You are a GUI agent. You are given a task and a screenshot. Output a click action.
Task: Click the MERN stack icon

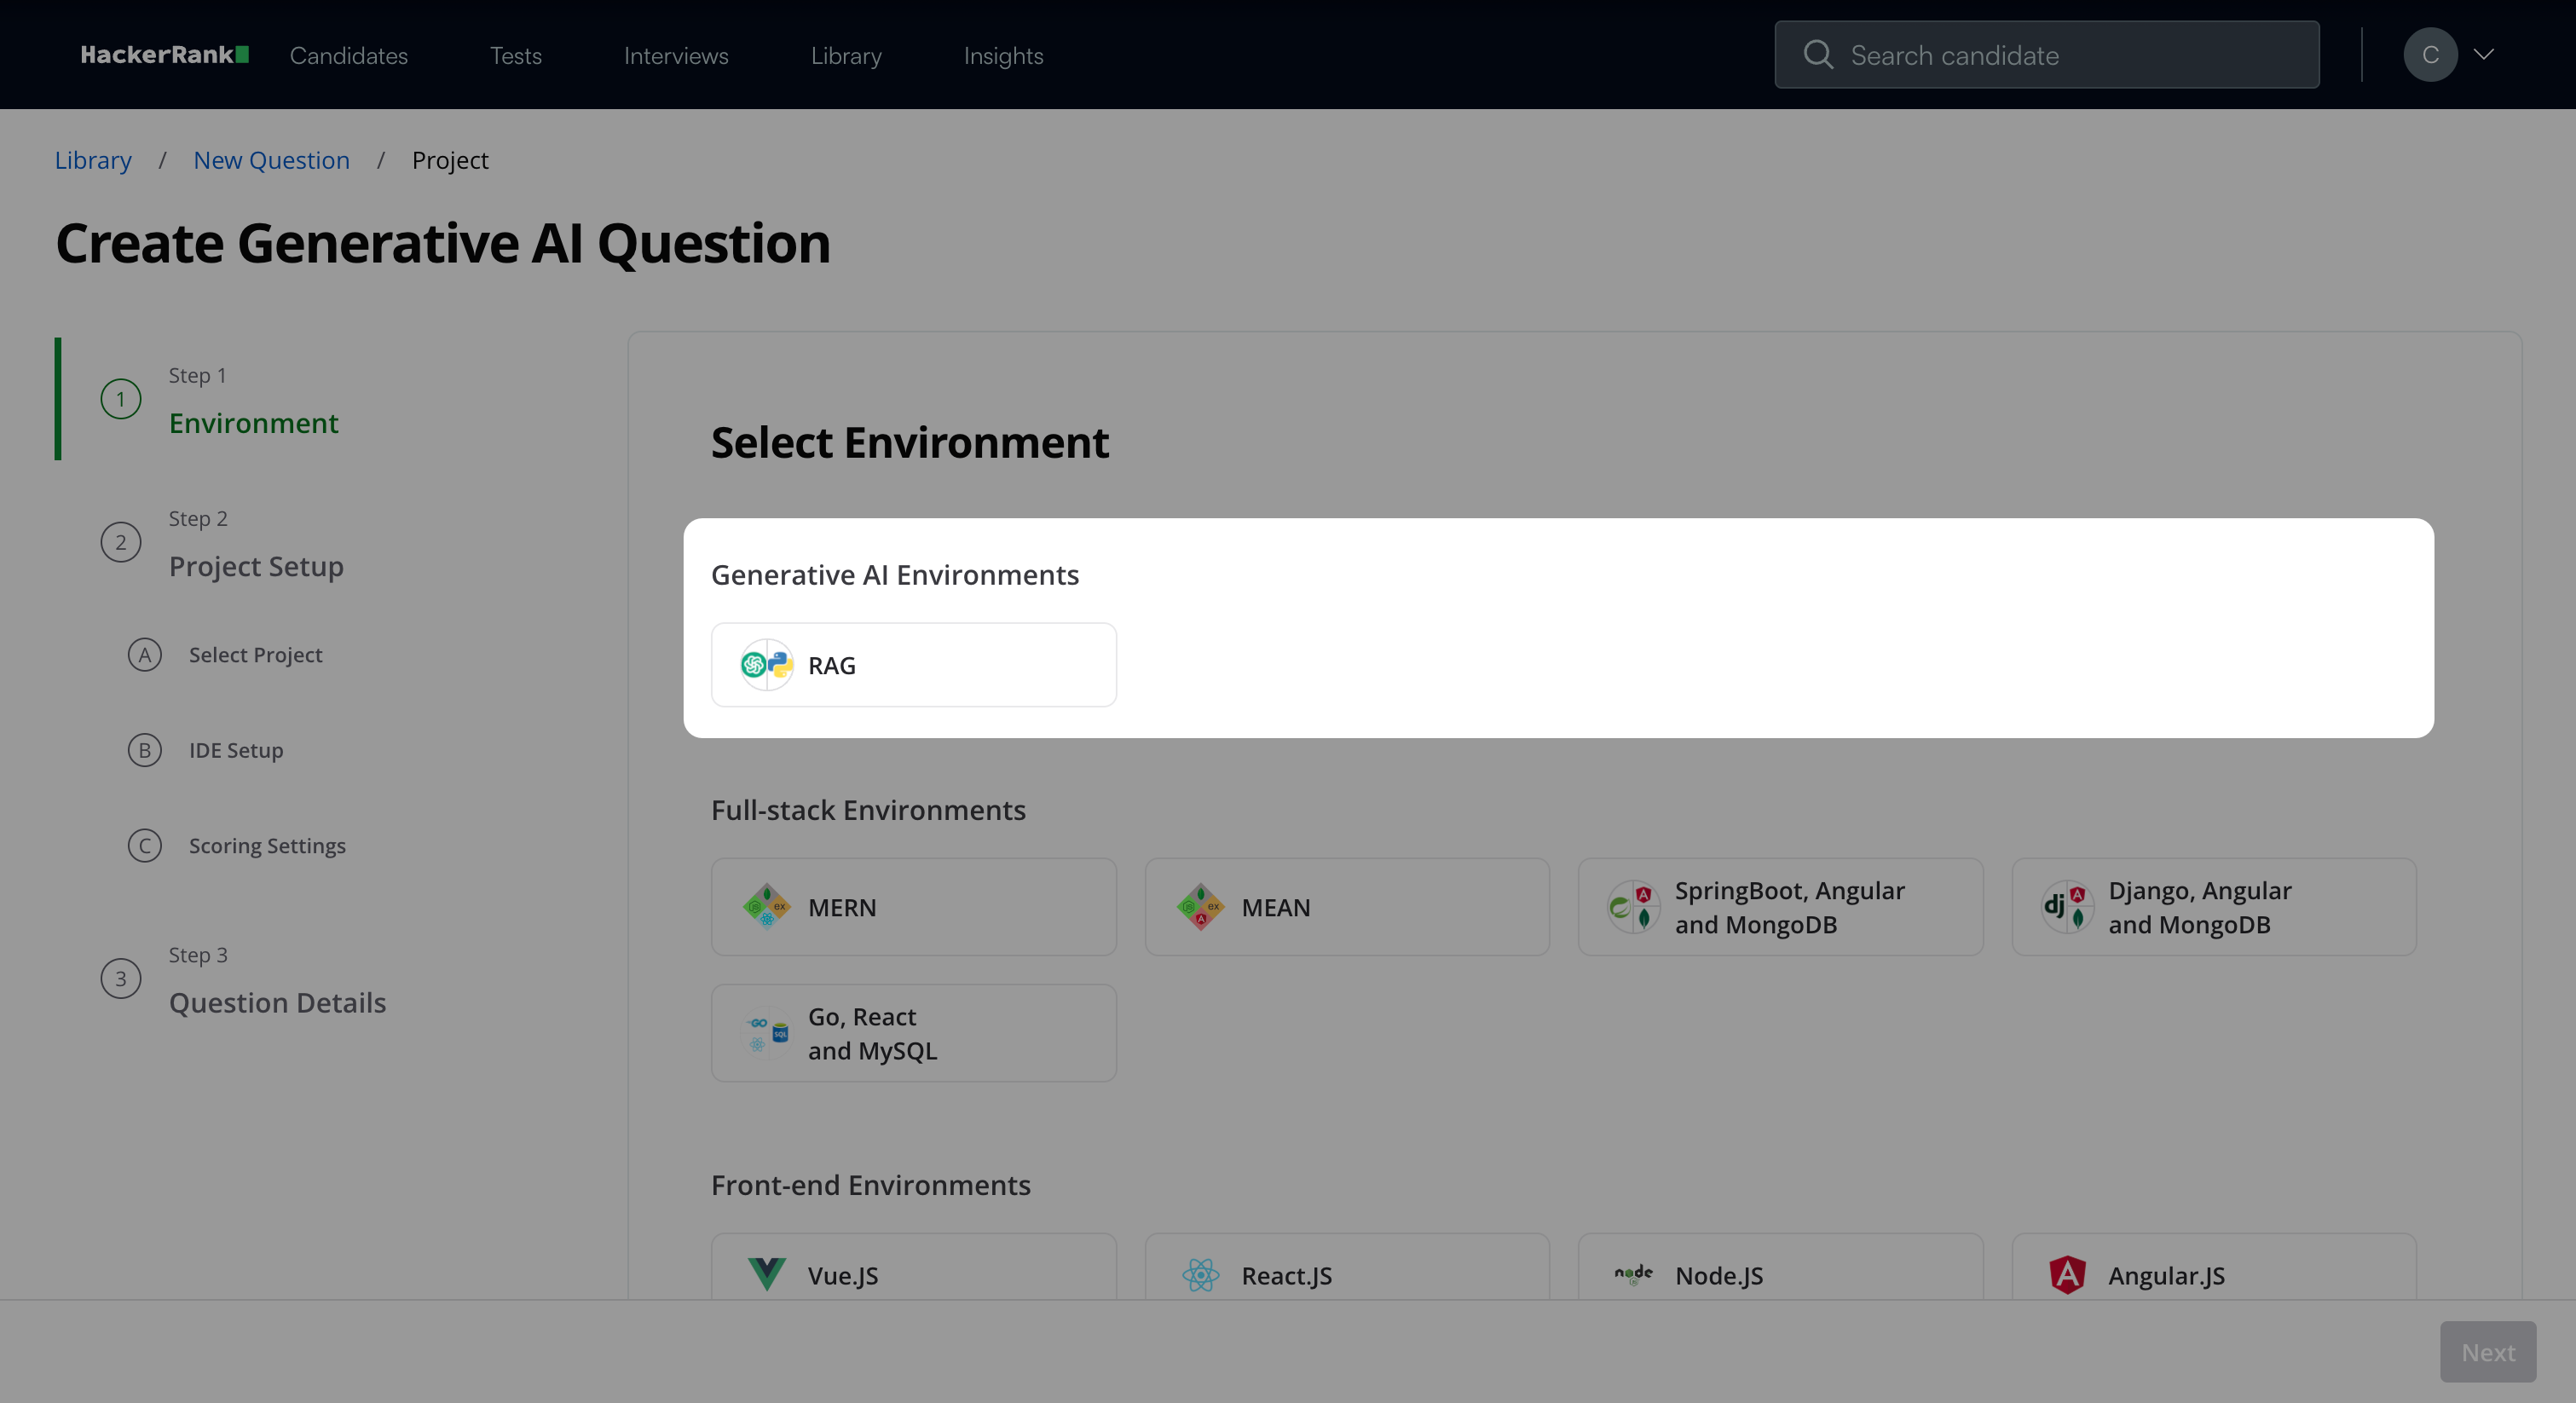pyautogui.click(x=767, y=907)
